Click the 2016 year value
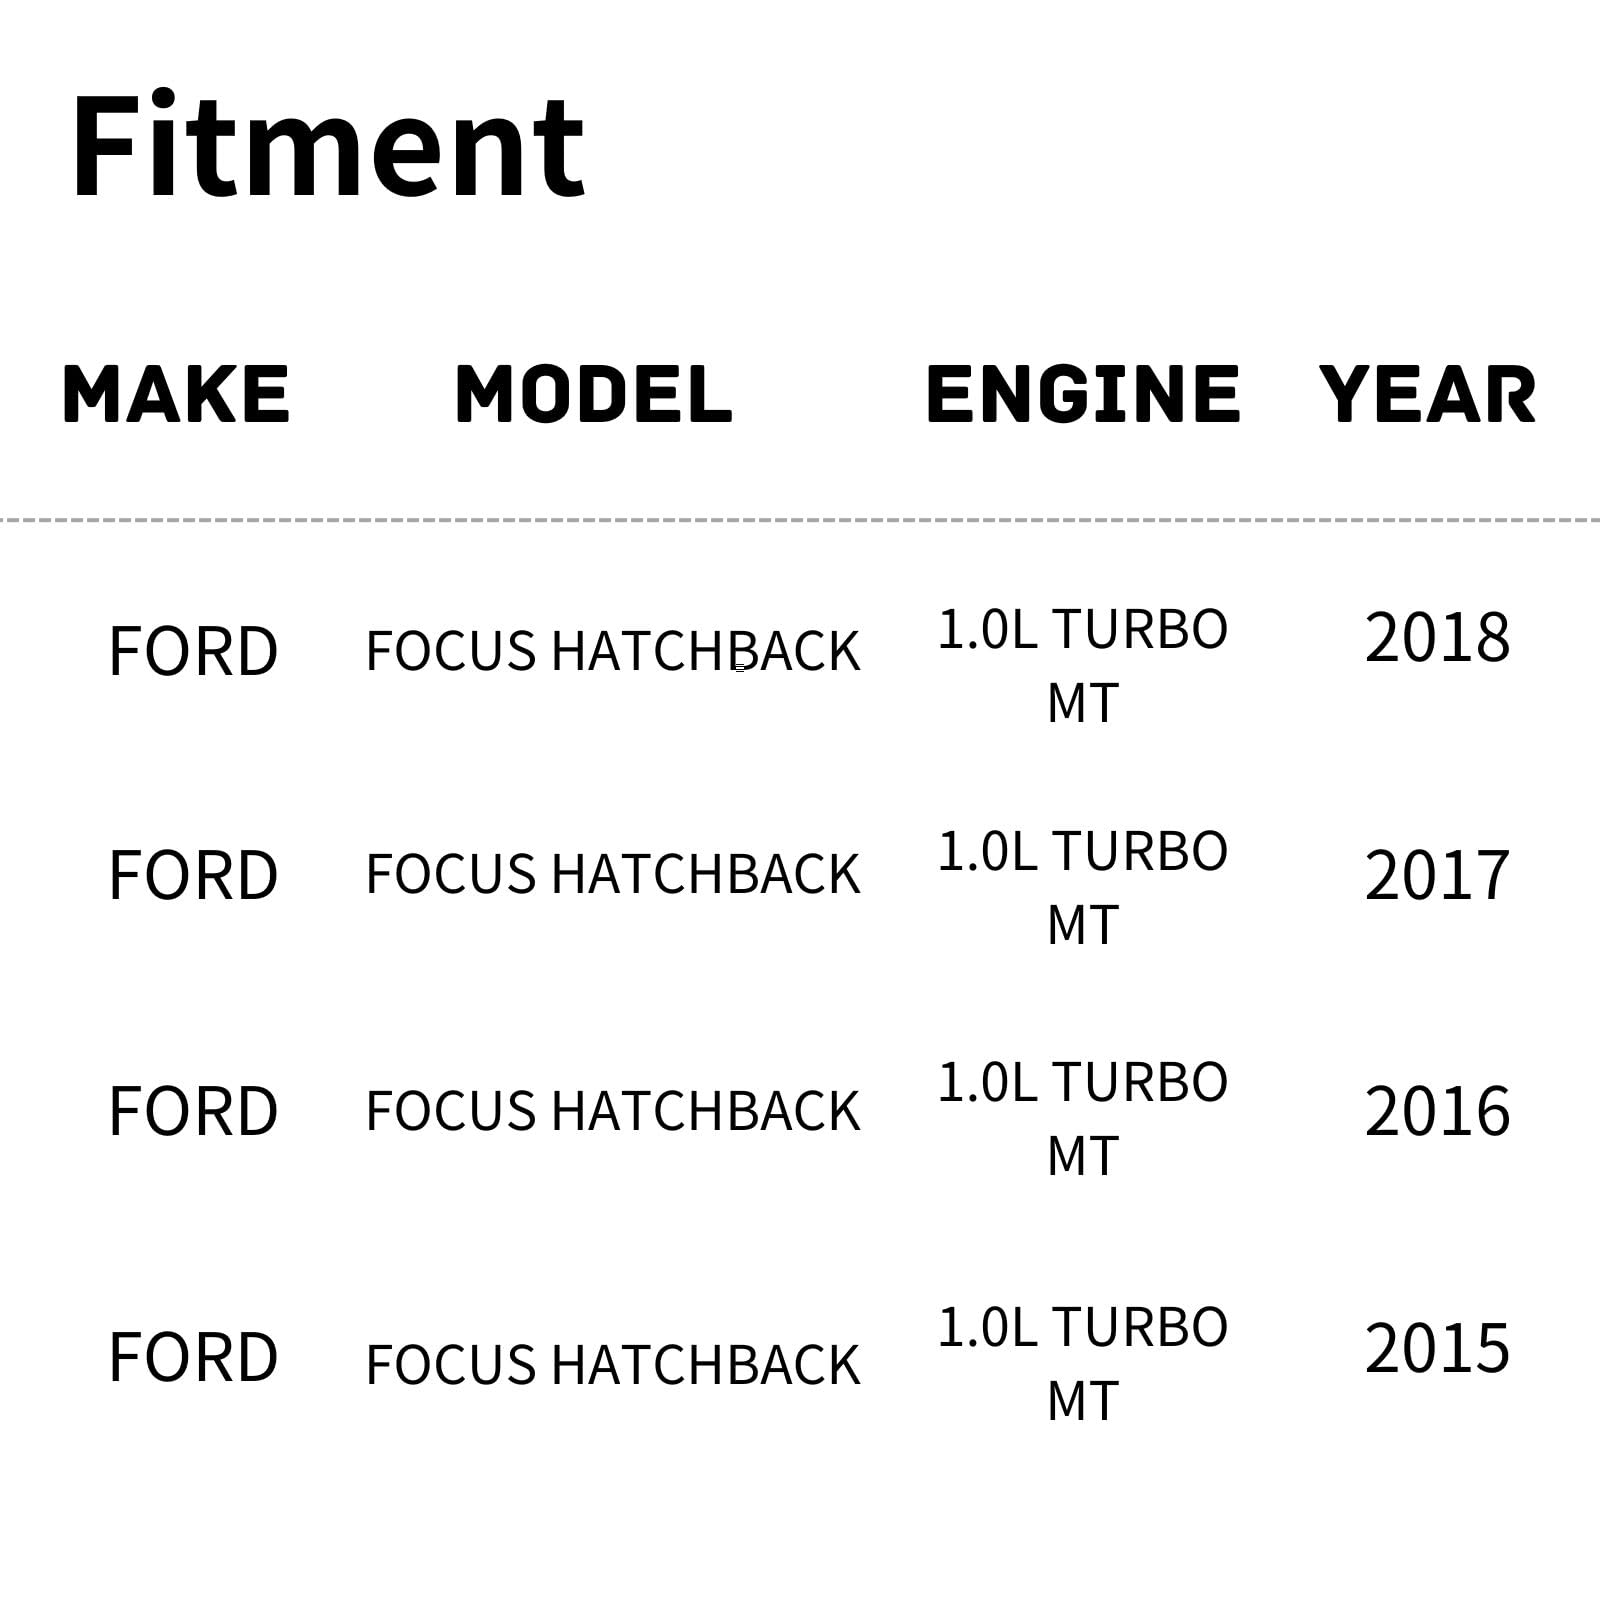 tap(1437, 1112)
